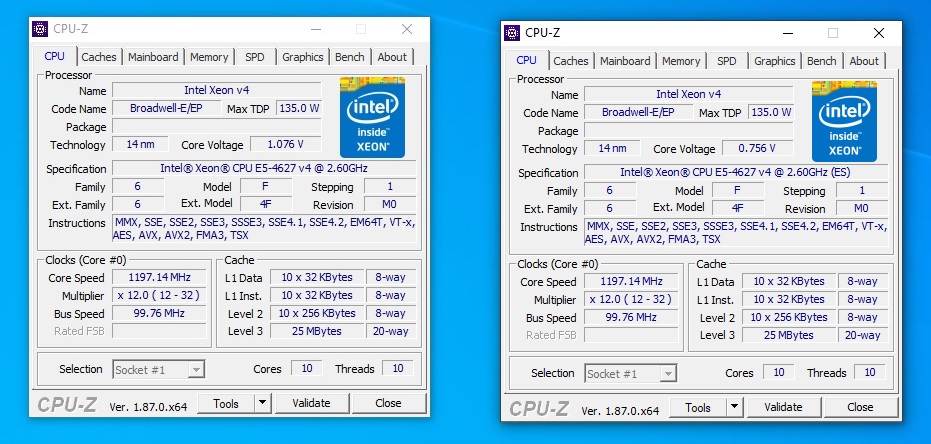
Task: Open Caches tab in right CPU-Z window
Action: click(x=571, y=61)
